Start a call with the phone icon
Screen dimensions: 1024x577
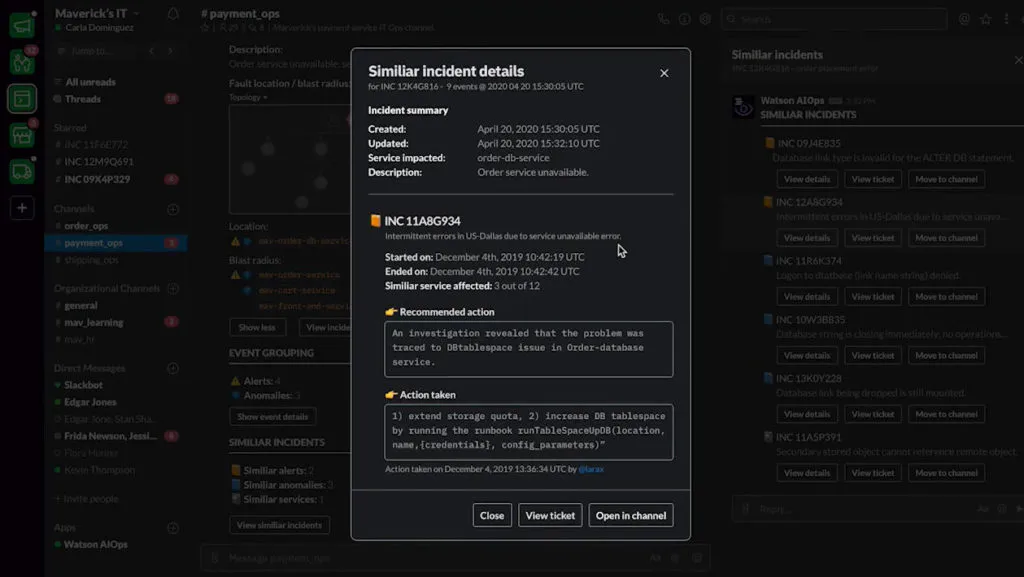[x=664, y=19]
